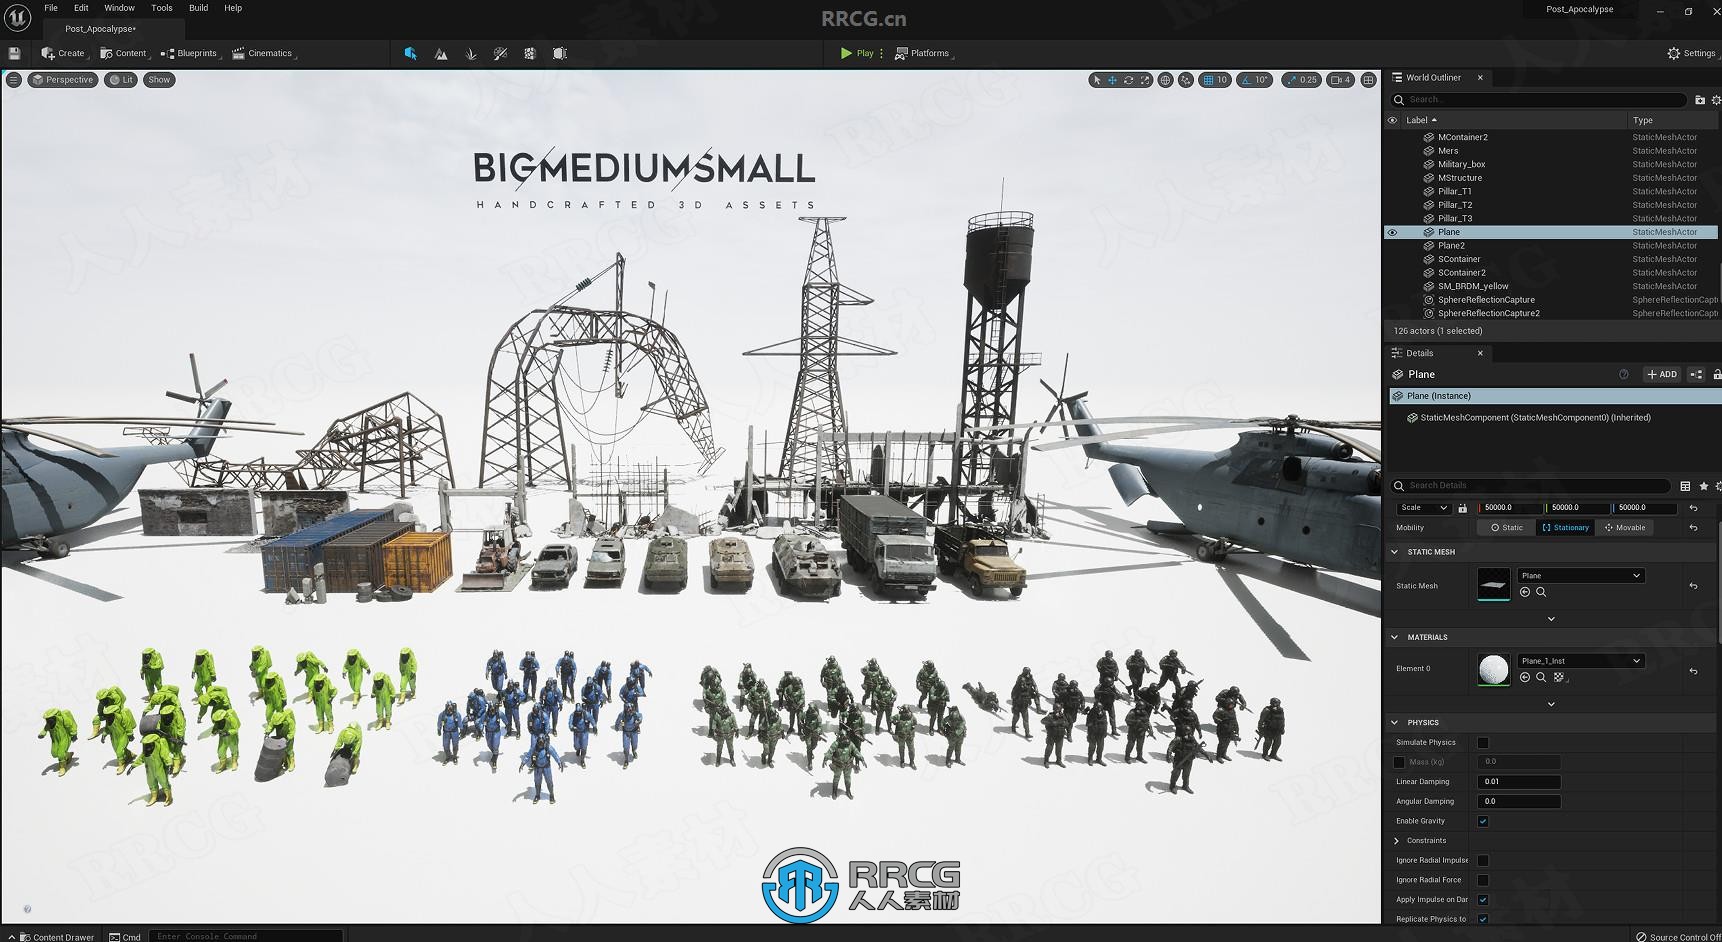Screen dimensions: 1722x942
Task: Use selected asset arrow for Static Mesh
Action: (x=1525, y=592)
